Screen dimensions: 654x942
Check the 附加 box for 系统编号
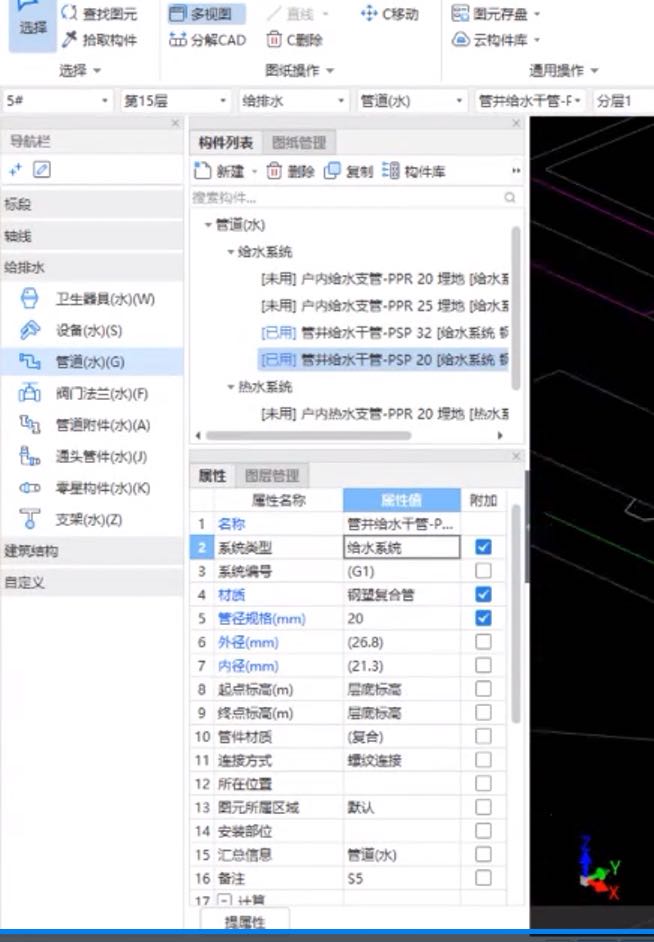point(483,571)
